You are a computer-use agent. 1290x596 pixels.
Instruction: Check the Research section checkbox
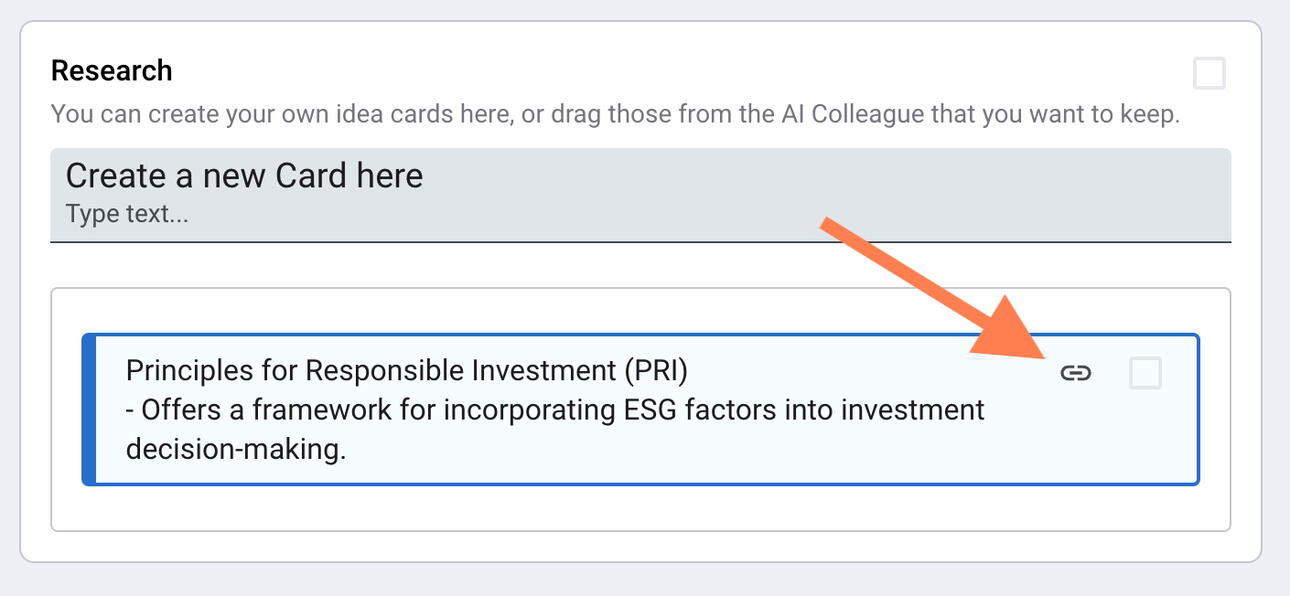pyautogui.click(x=1209, y=74)
